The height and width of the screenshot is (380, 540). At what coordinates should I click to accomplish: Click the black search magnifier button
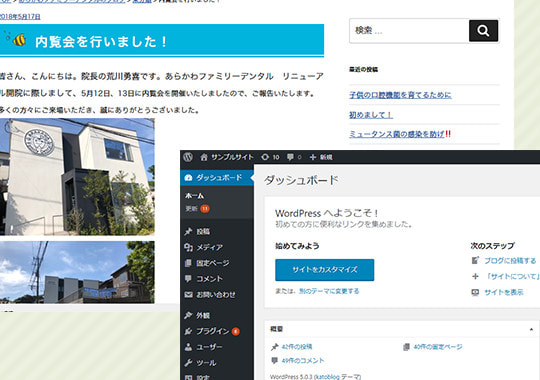click(x=483, y=31)
